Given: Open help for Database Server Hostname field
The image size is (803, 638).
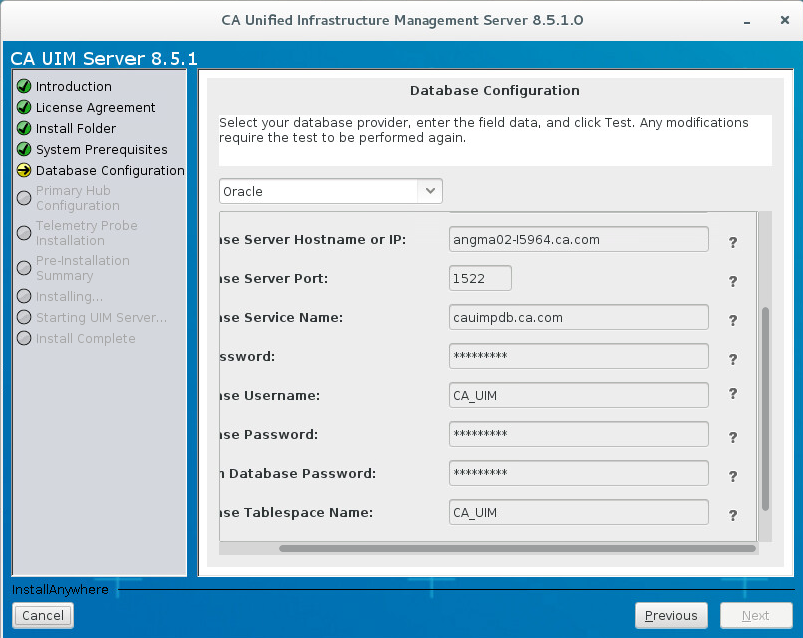Looking at the screenshot, I should click(x=733, y=242).
